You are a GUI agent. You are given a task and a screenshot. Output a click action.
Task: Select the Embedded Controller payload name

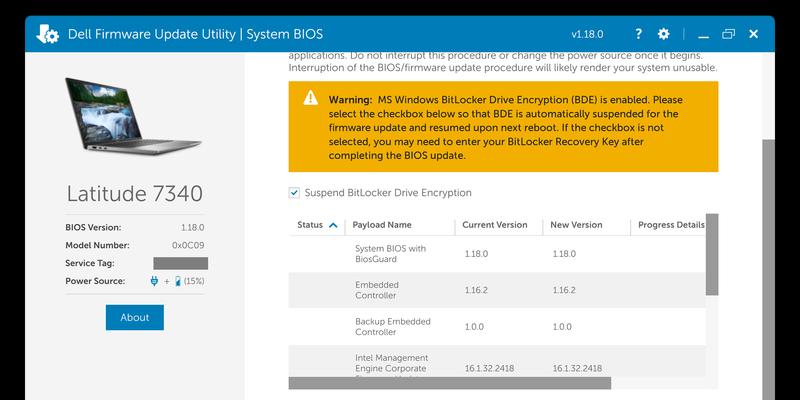point(377,290)
